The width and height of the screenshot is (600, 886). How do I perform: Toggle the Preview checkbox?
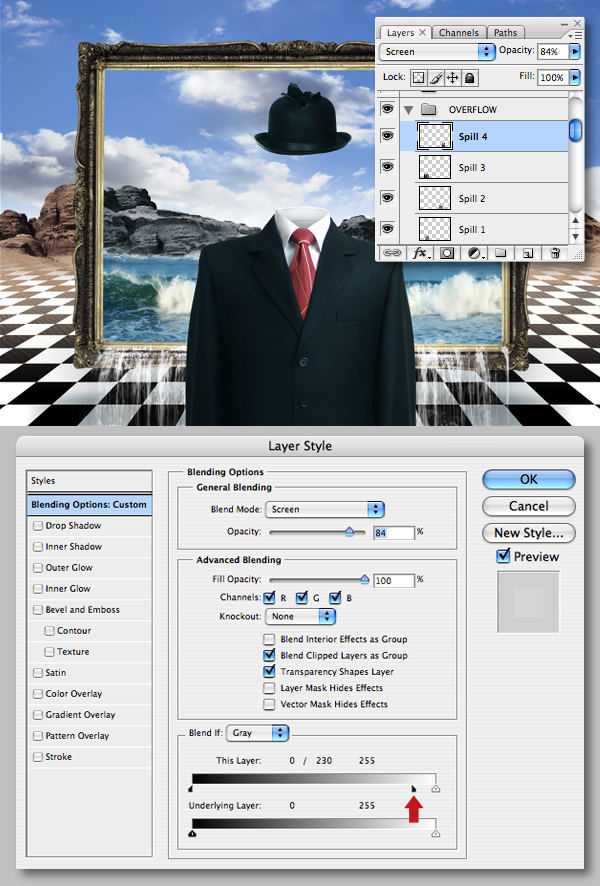(503, 556)
